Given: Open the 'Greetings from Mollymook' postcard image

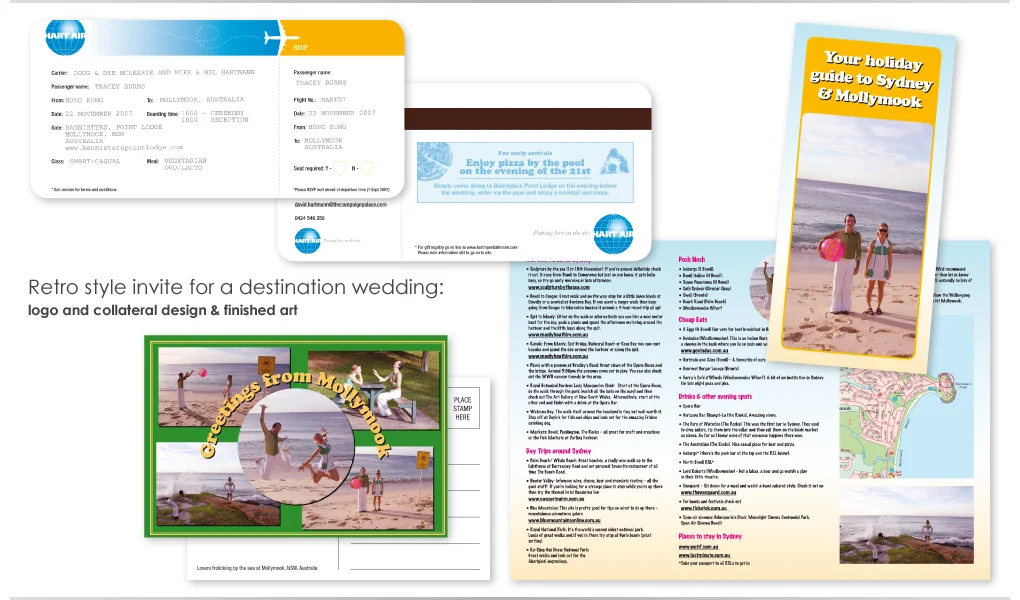Looking at the screenshot, I should (296, 436).
